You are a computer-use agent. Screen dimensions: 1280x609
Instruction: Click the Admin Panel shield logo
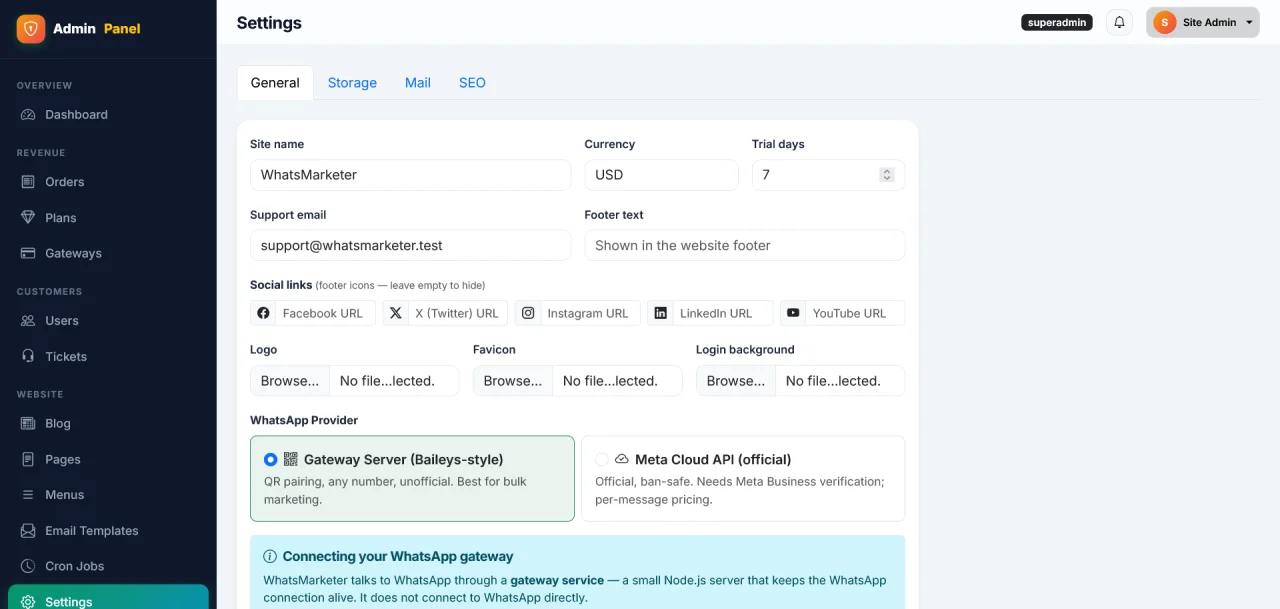[31, 28]
